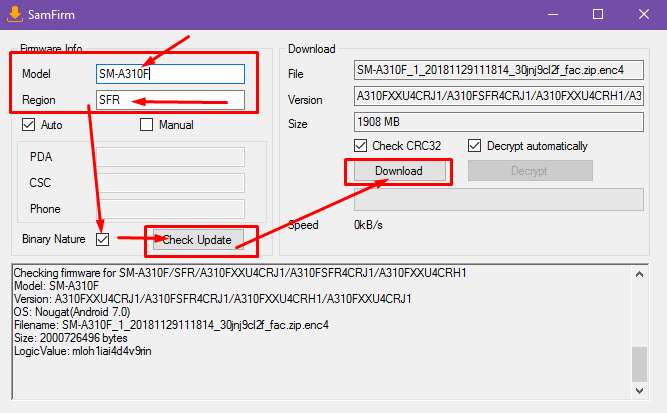Close the SamFirm window
Viewport: 667px width, 413px height.
click(644, 14)
